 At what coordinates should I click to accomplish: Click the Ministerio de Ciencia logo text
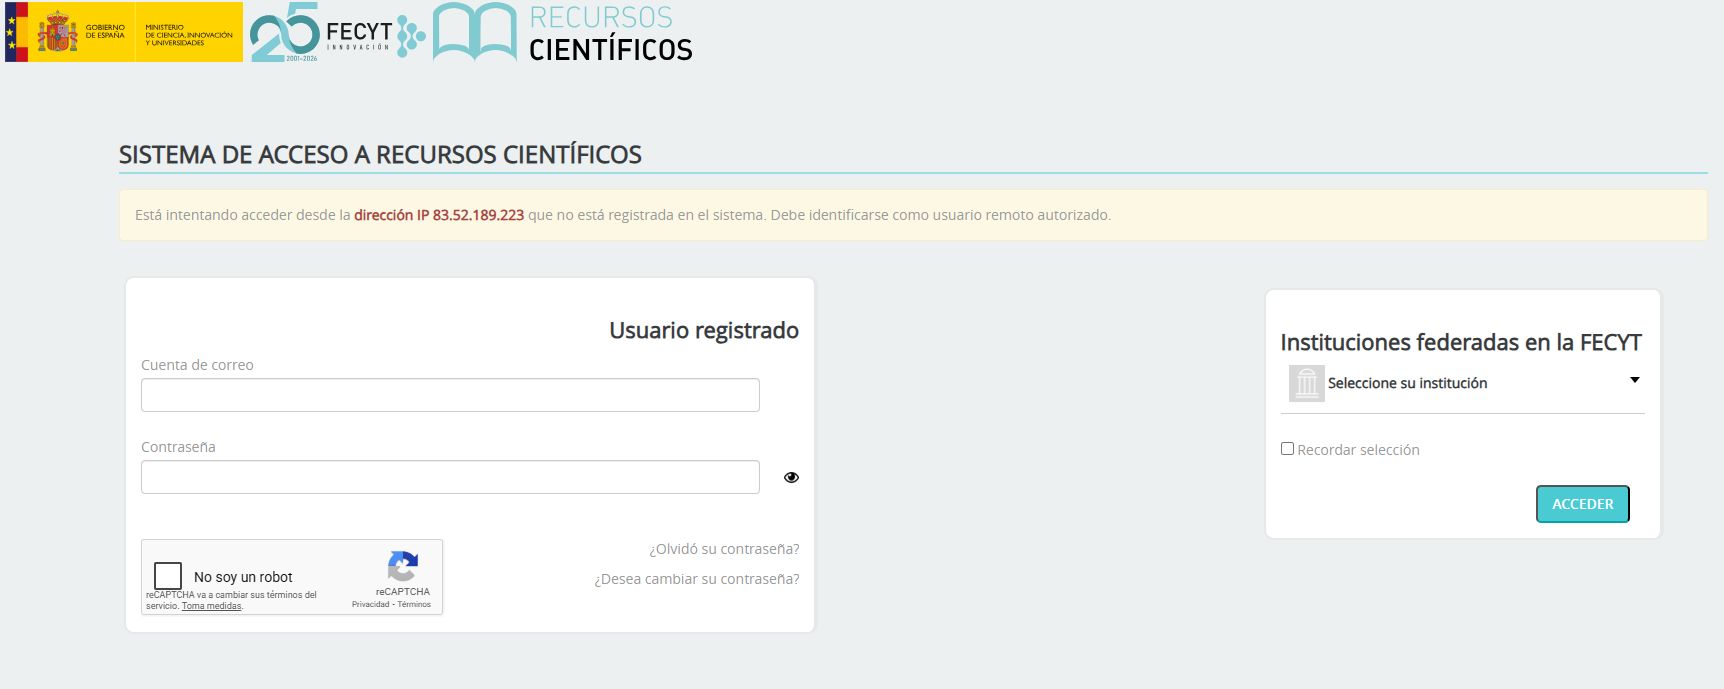pos(188,35)
